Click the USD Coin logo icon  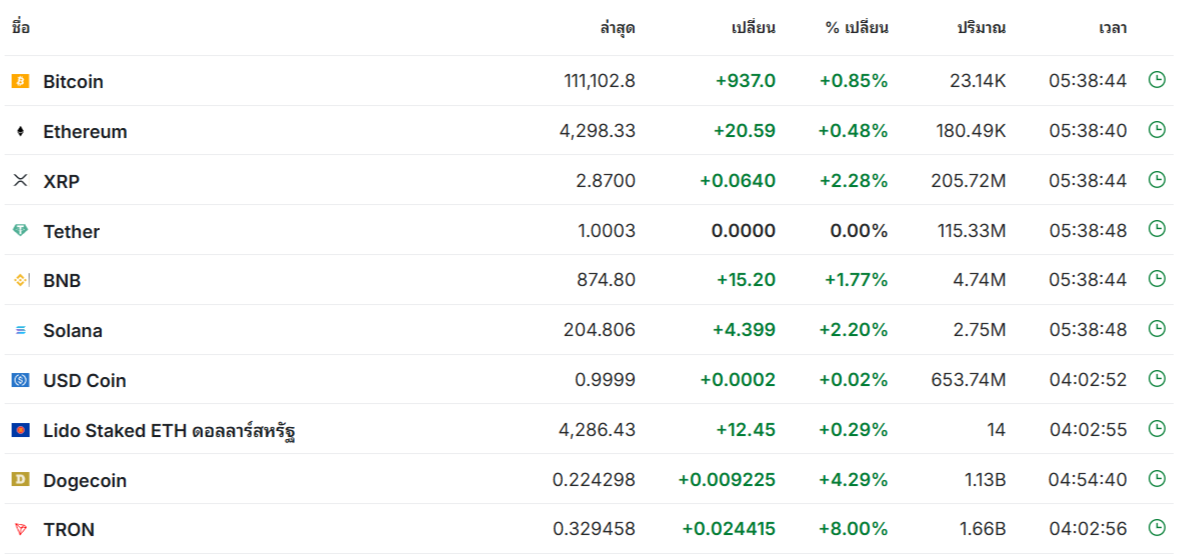tap(20, 380)
